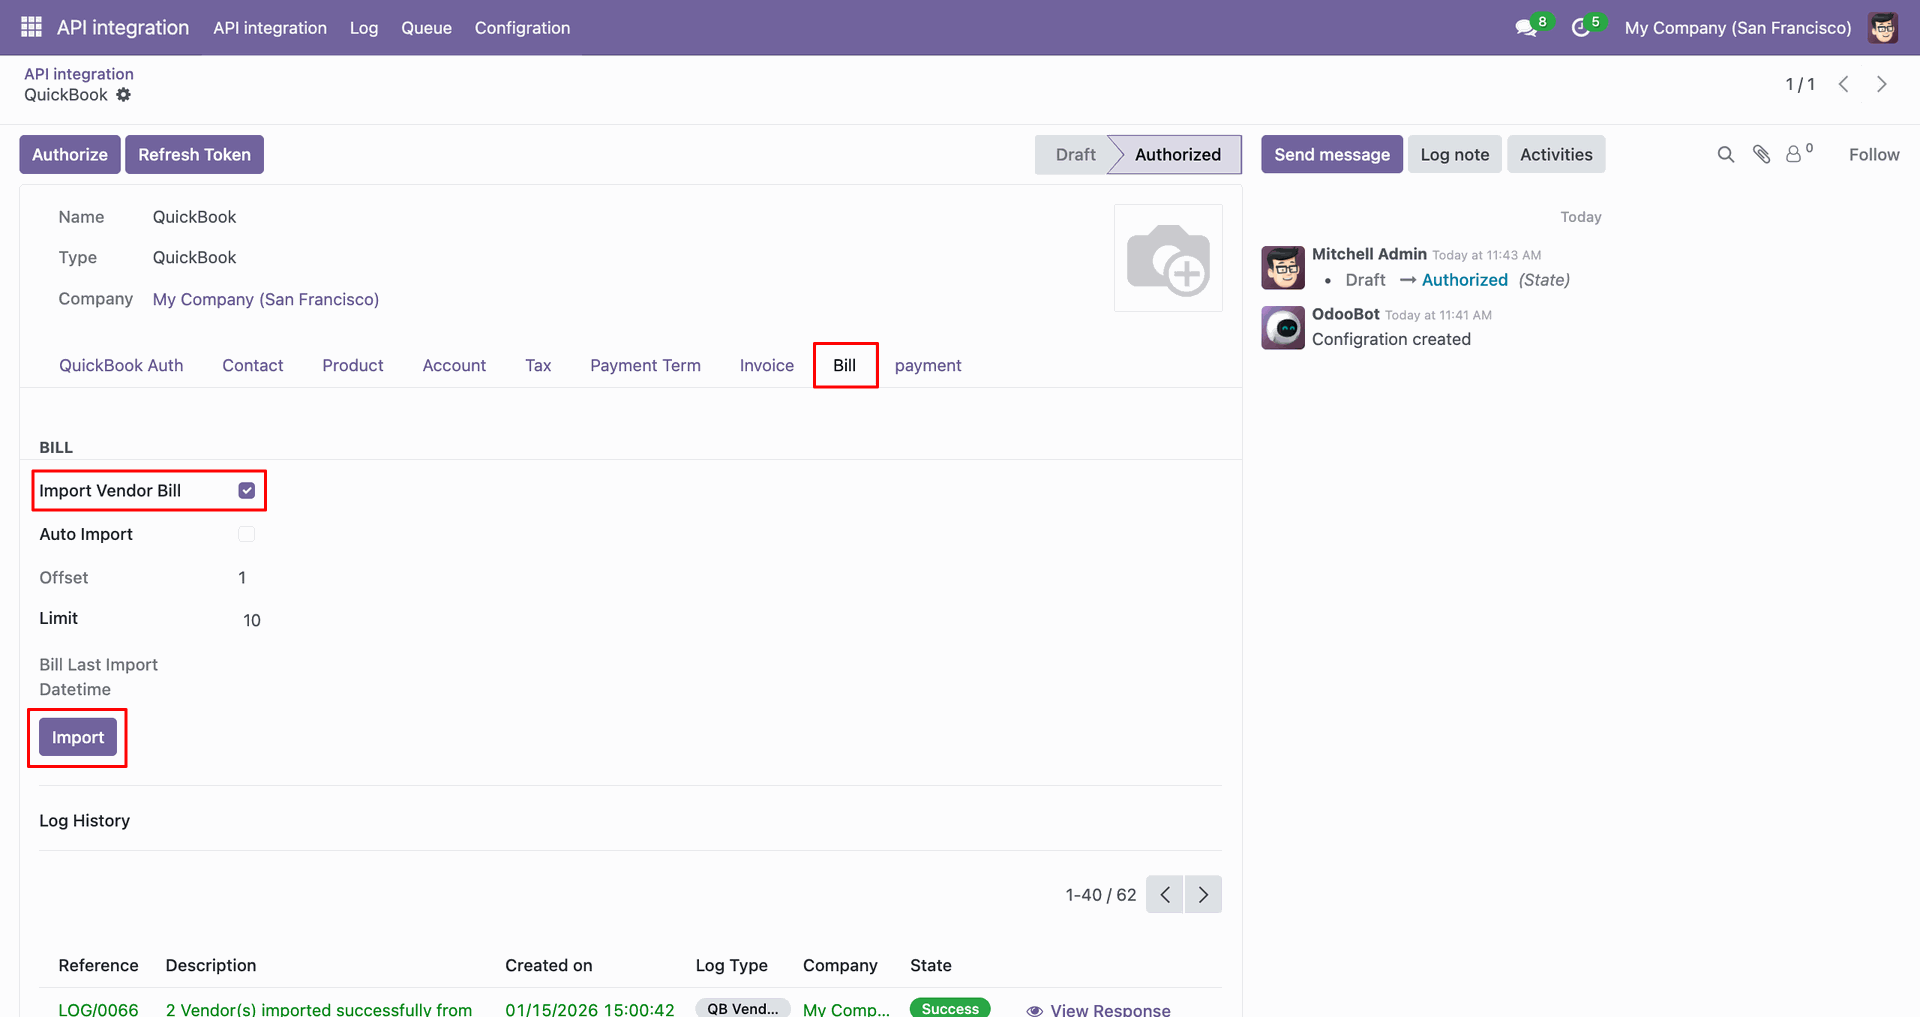
Task: Switch to the Tax tab
Action: (x=538, y=365)
